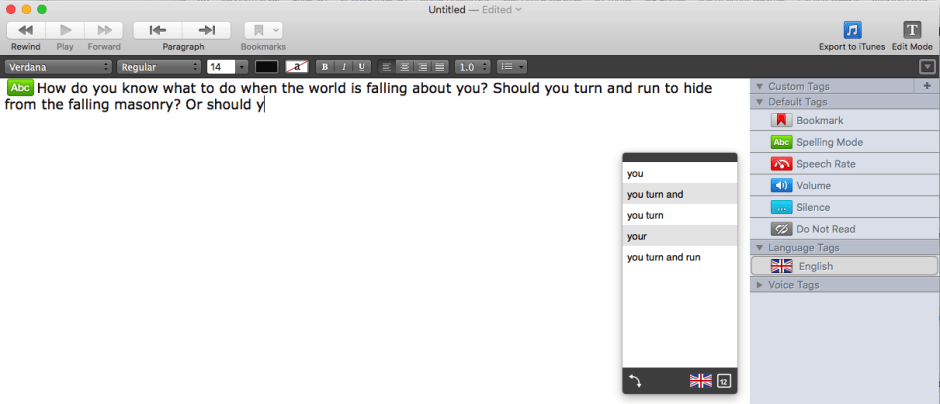
Task: Choose 'you turn and run' suggestion
Action: point(664,257)
